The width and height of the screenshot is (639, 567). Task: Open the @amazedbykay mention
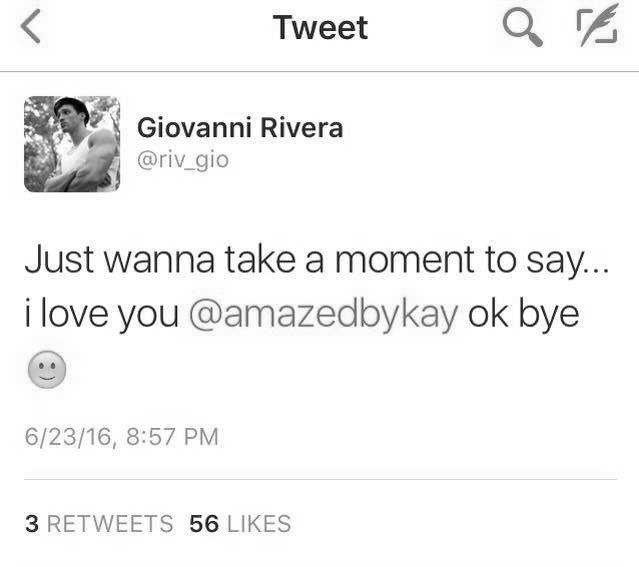324,315
